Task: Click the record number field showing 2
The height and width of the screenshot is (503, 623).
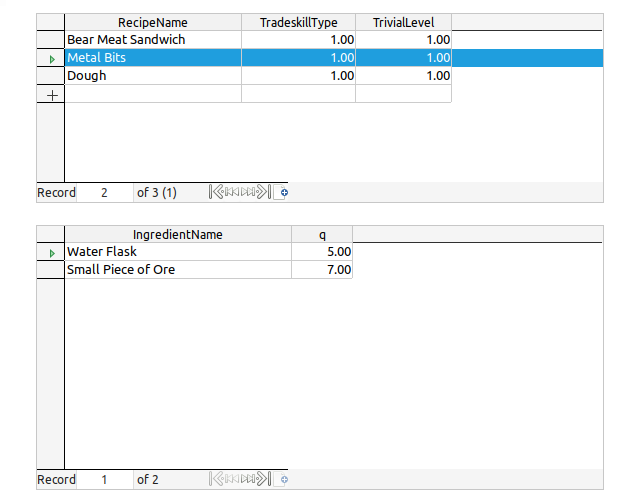Action: 104,193
